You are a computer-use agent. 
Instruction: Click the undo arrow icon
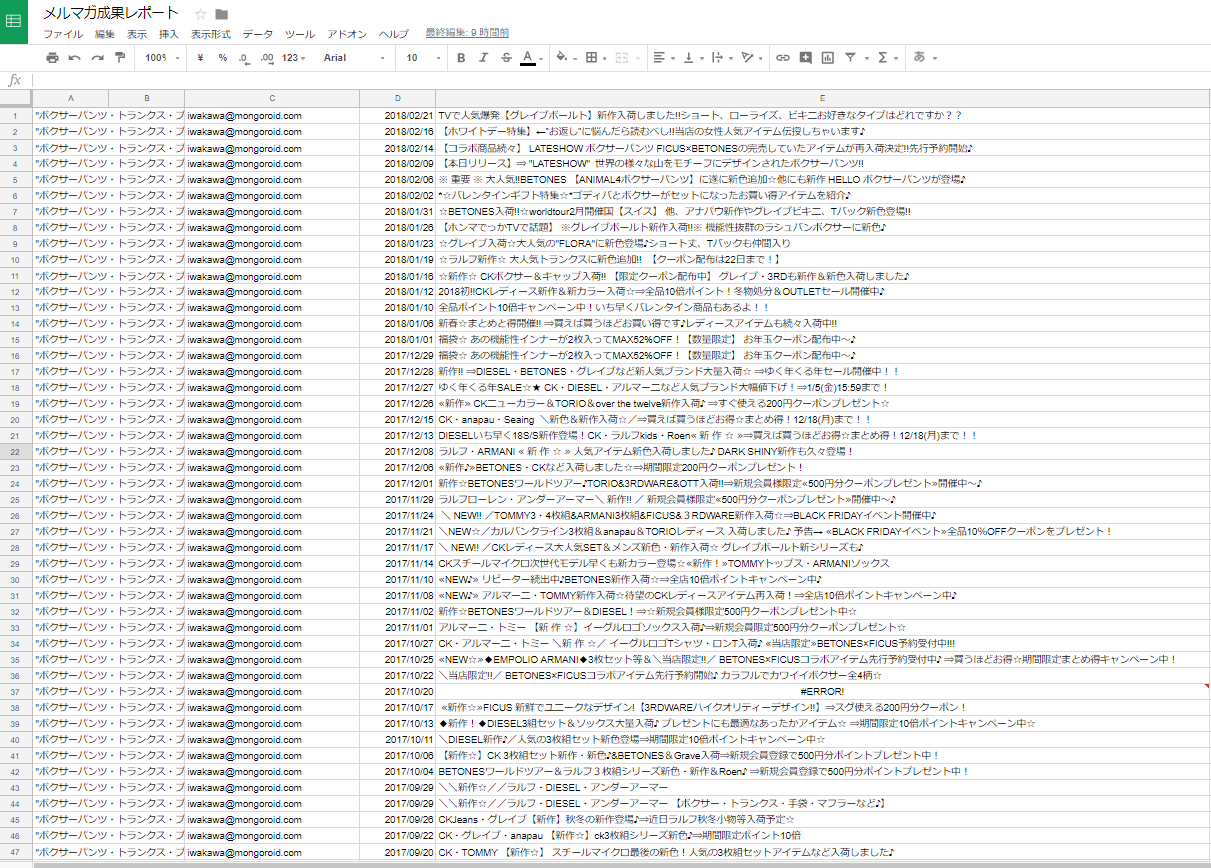pos(75,58)
